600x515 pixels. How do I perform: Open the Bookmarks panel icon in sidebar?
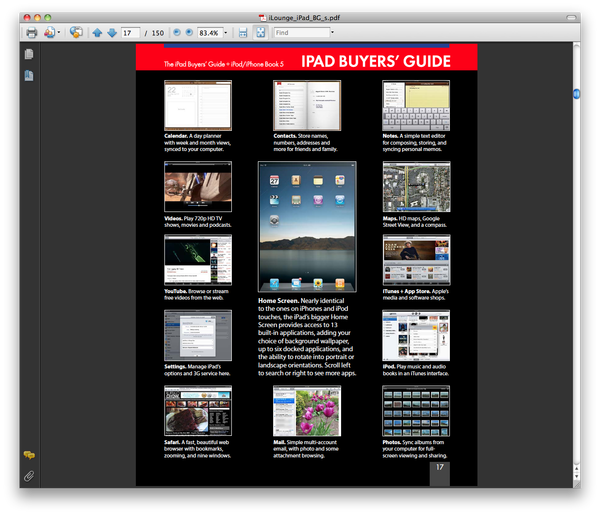click(x=29, y=75)
